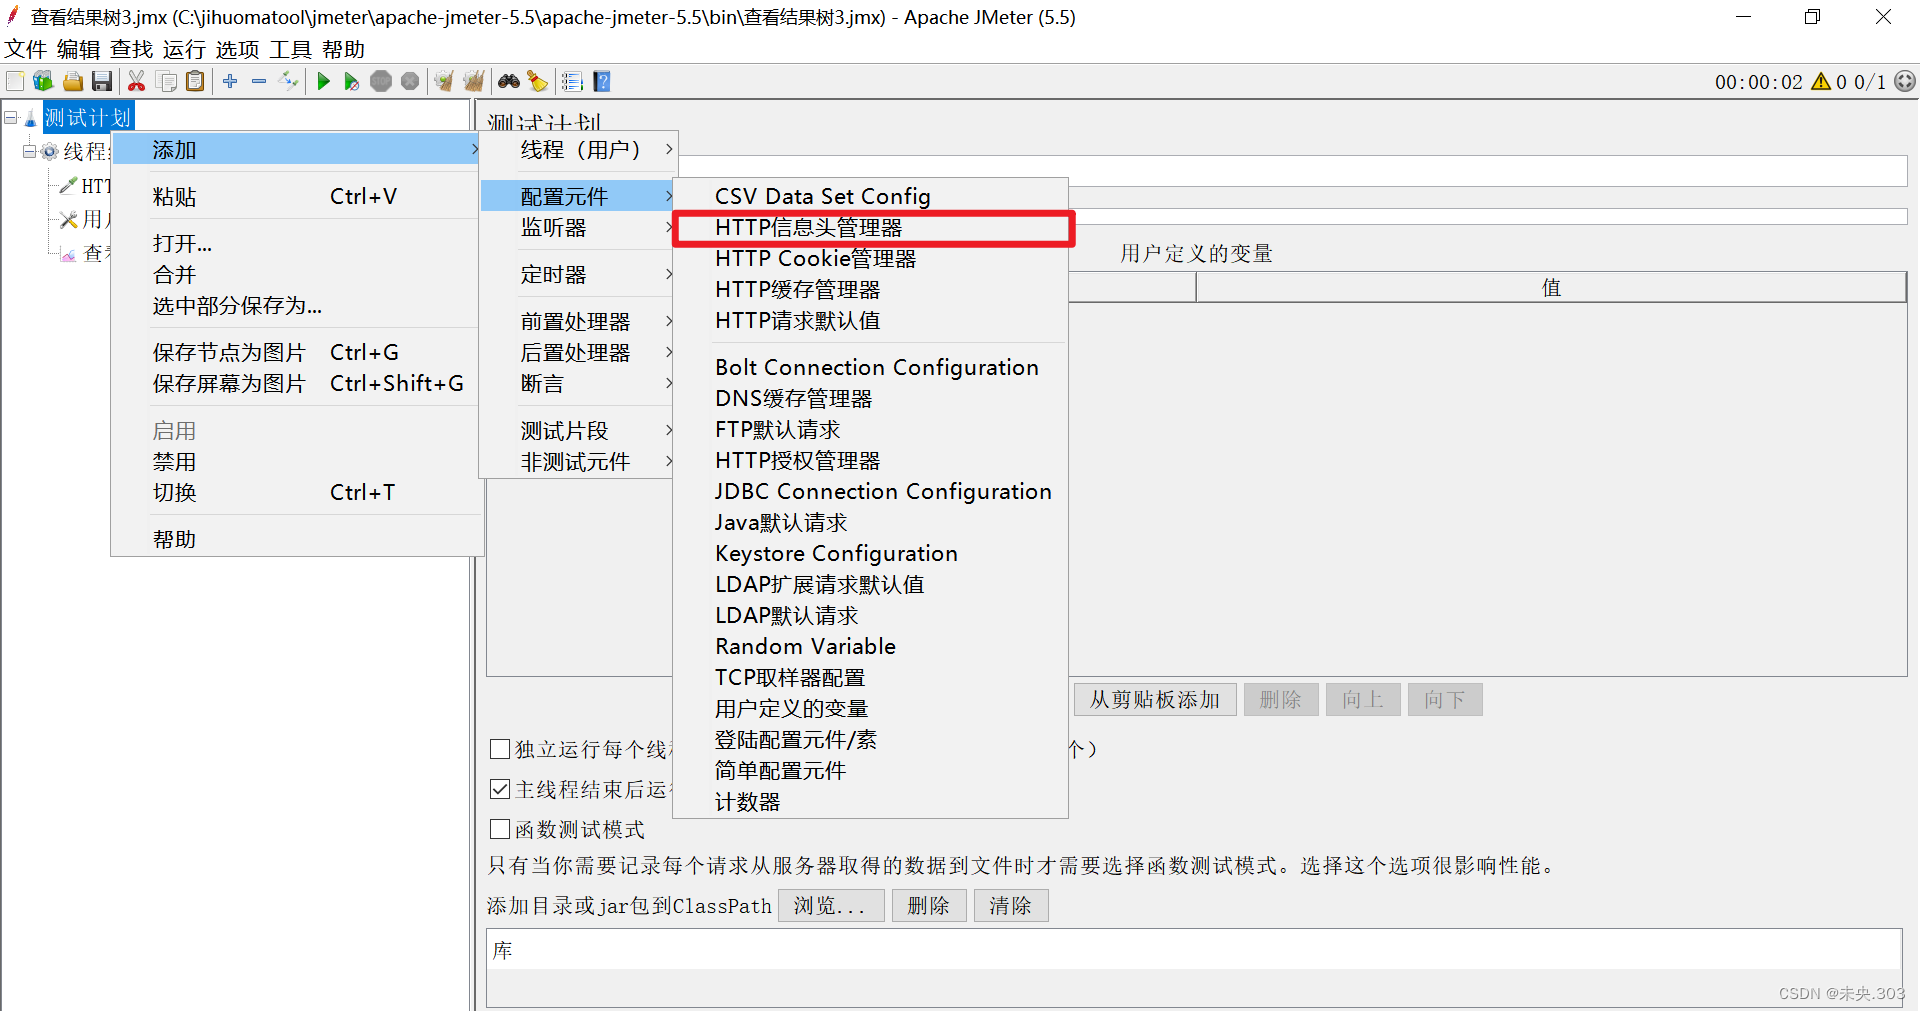Viewport: 1920px width, 1011px height.
Task: Select CSV Data Set Config entry
Action: coord(871,197)
